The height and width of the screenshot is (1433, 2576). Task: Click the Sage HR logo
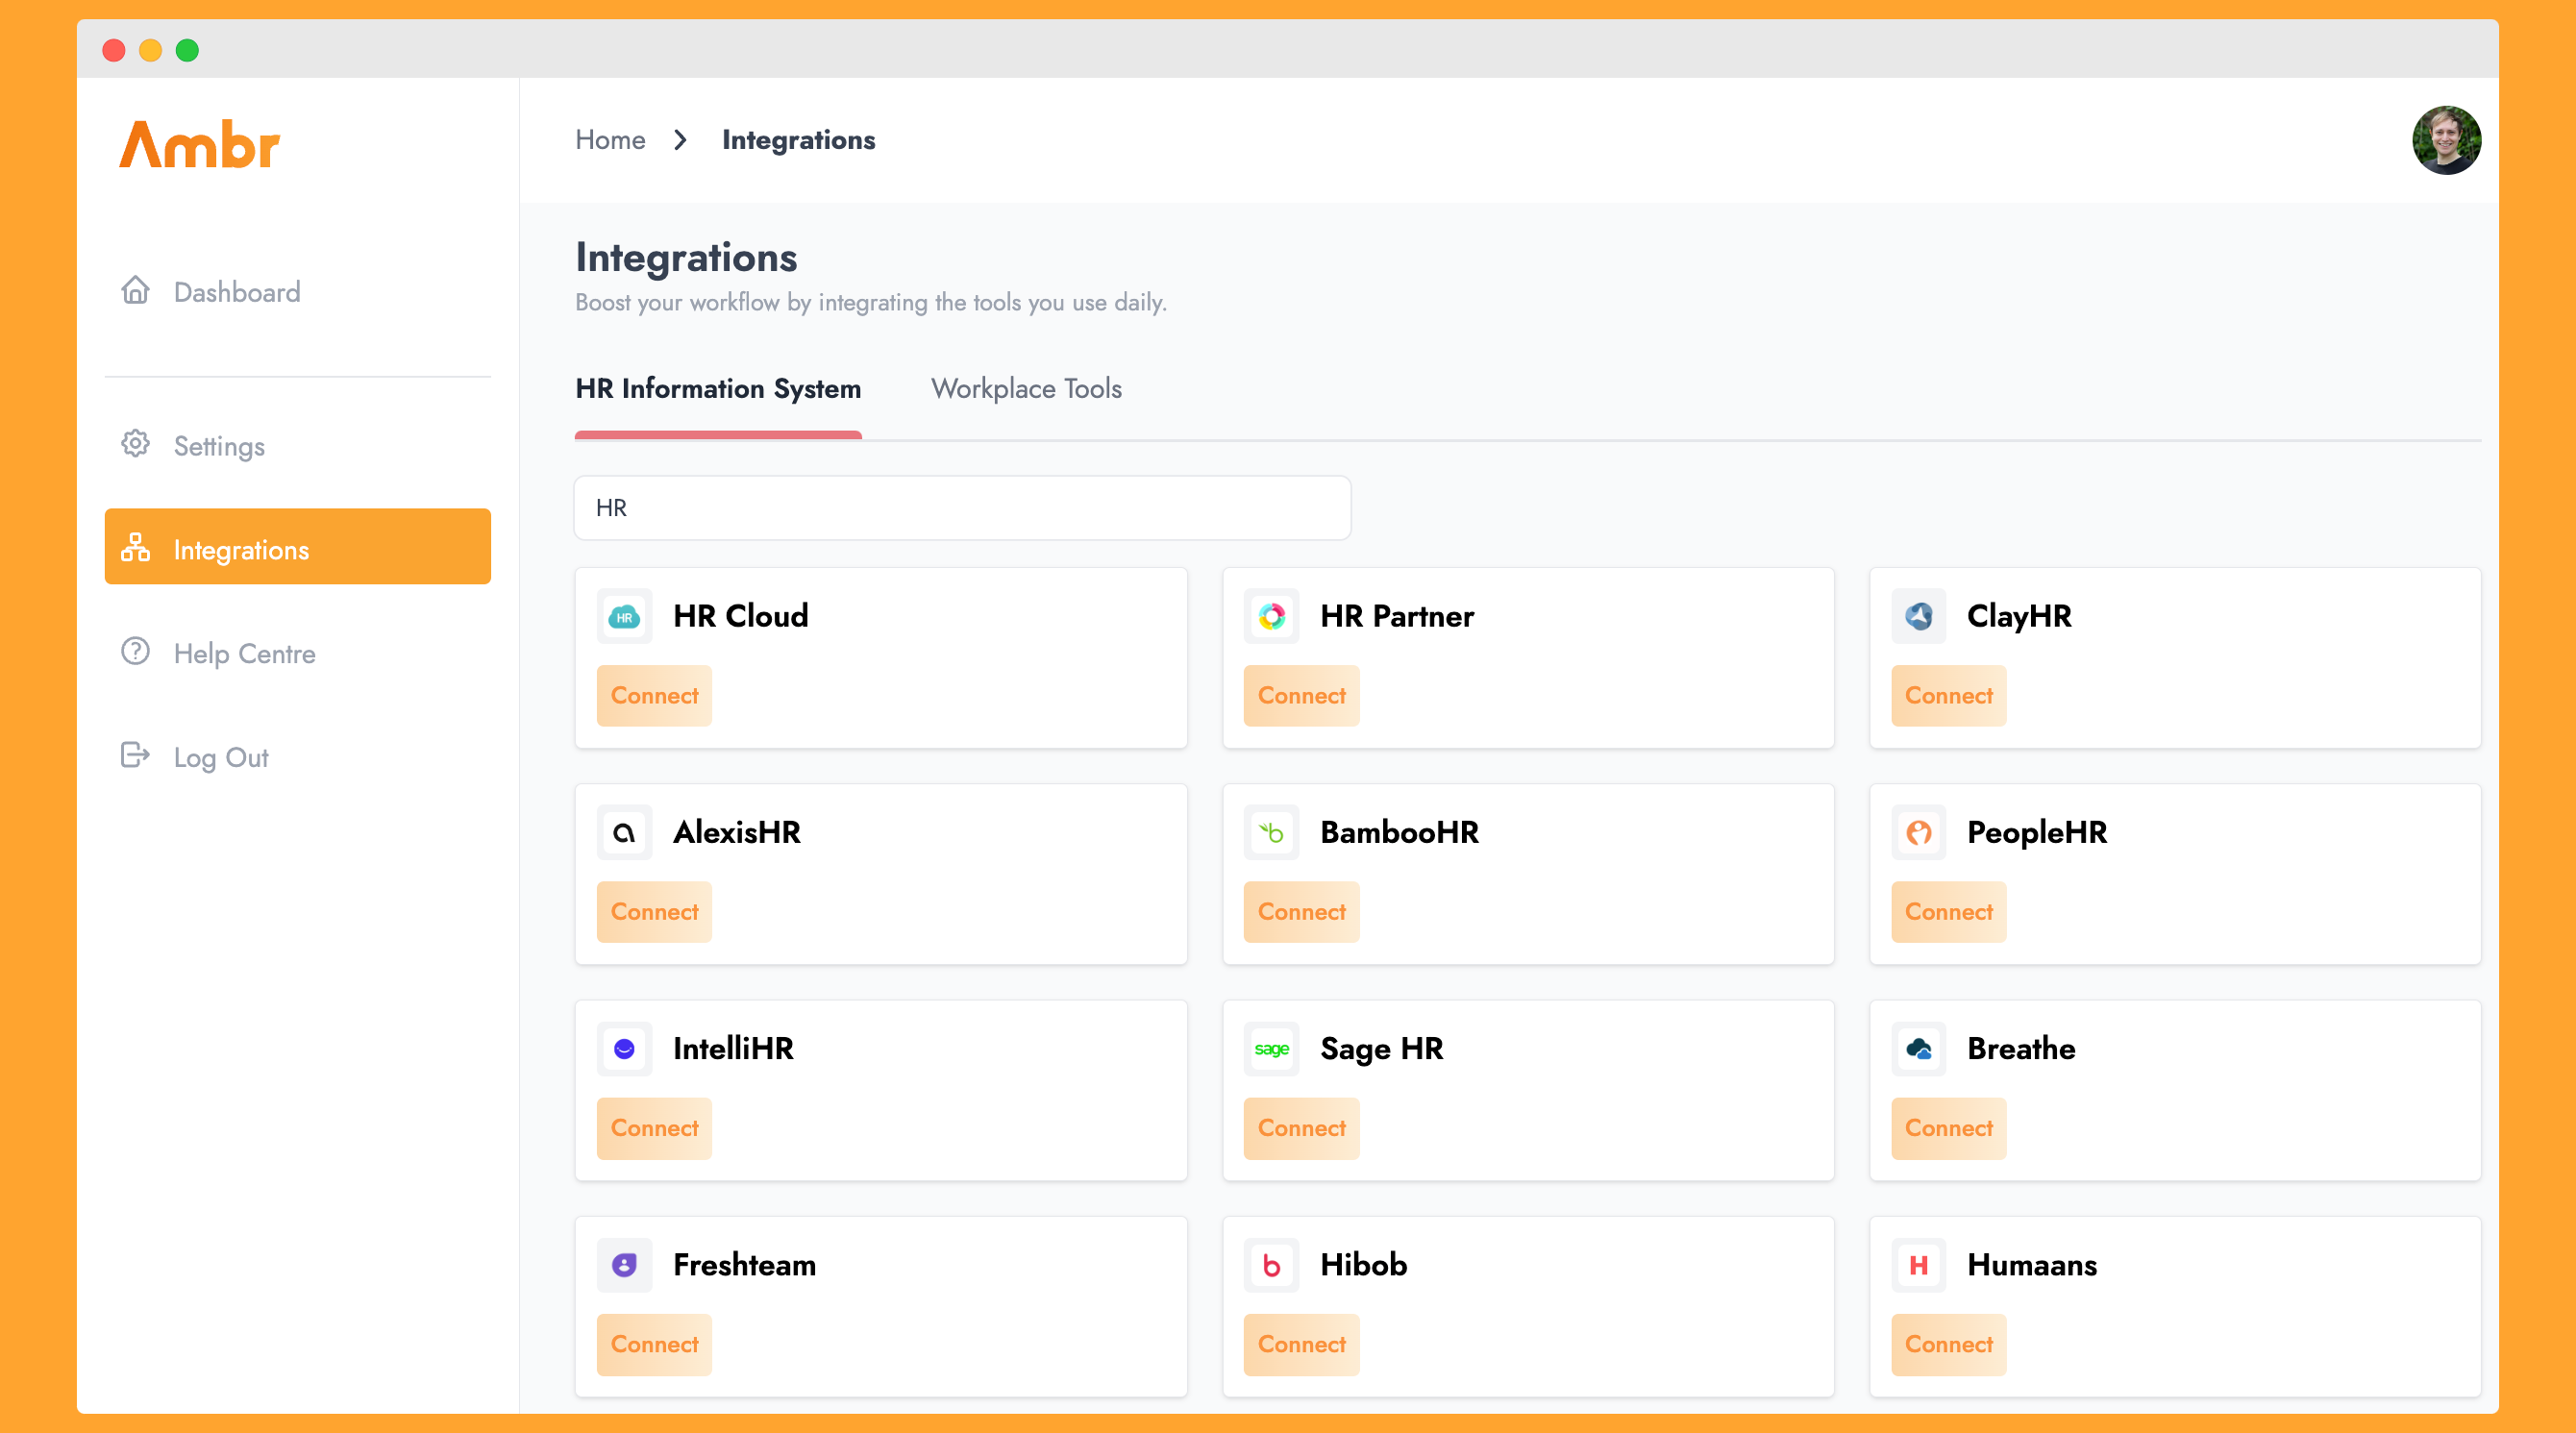coord(1271,1048)
